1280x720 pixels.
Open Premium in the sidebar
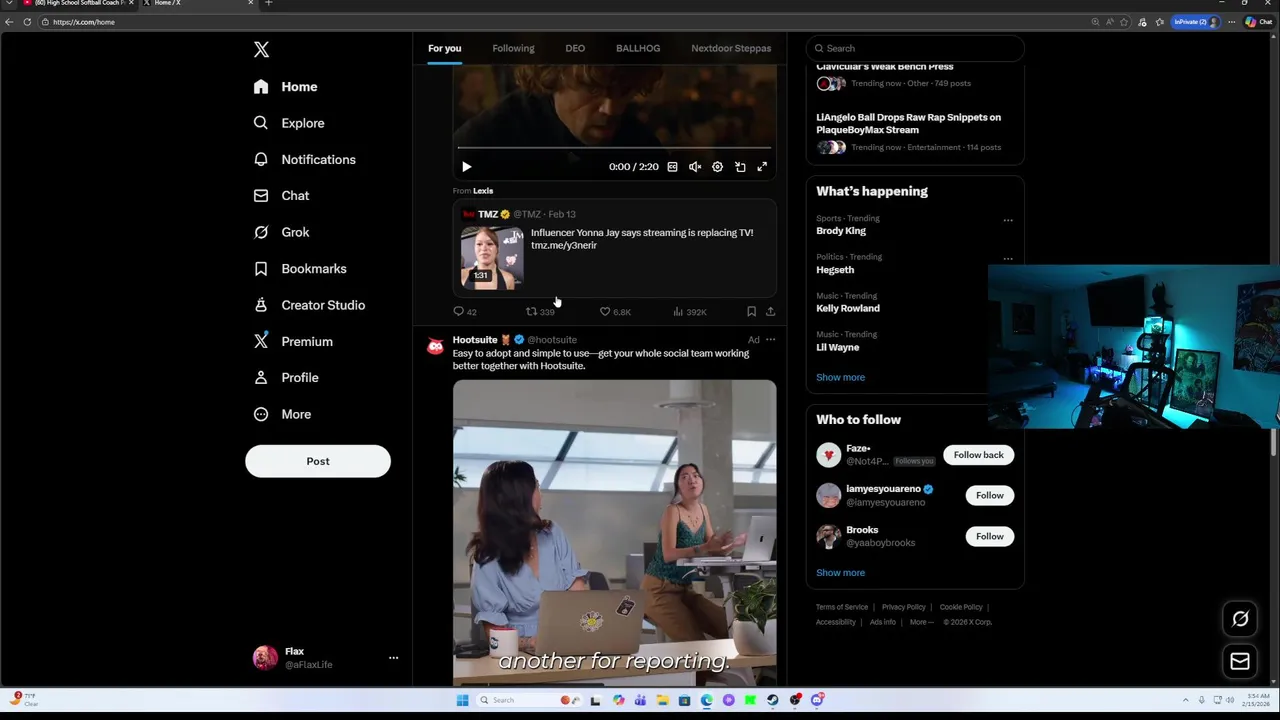(x=293, y=341)
